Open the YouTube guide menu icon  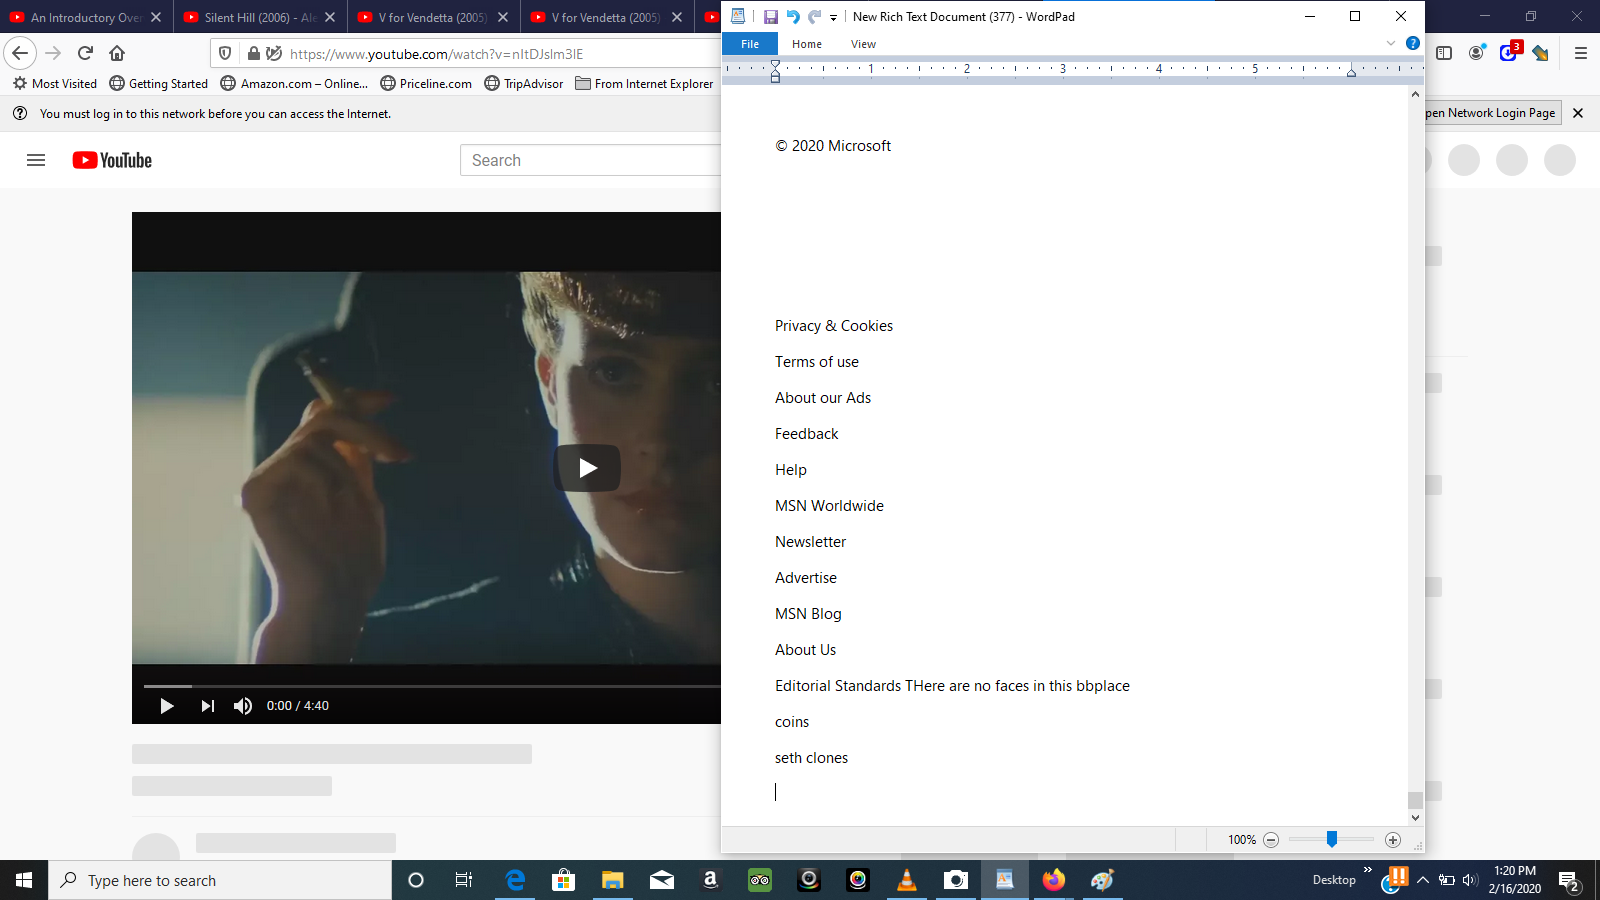36,160
